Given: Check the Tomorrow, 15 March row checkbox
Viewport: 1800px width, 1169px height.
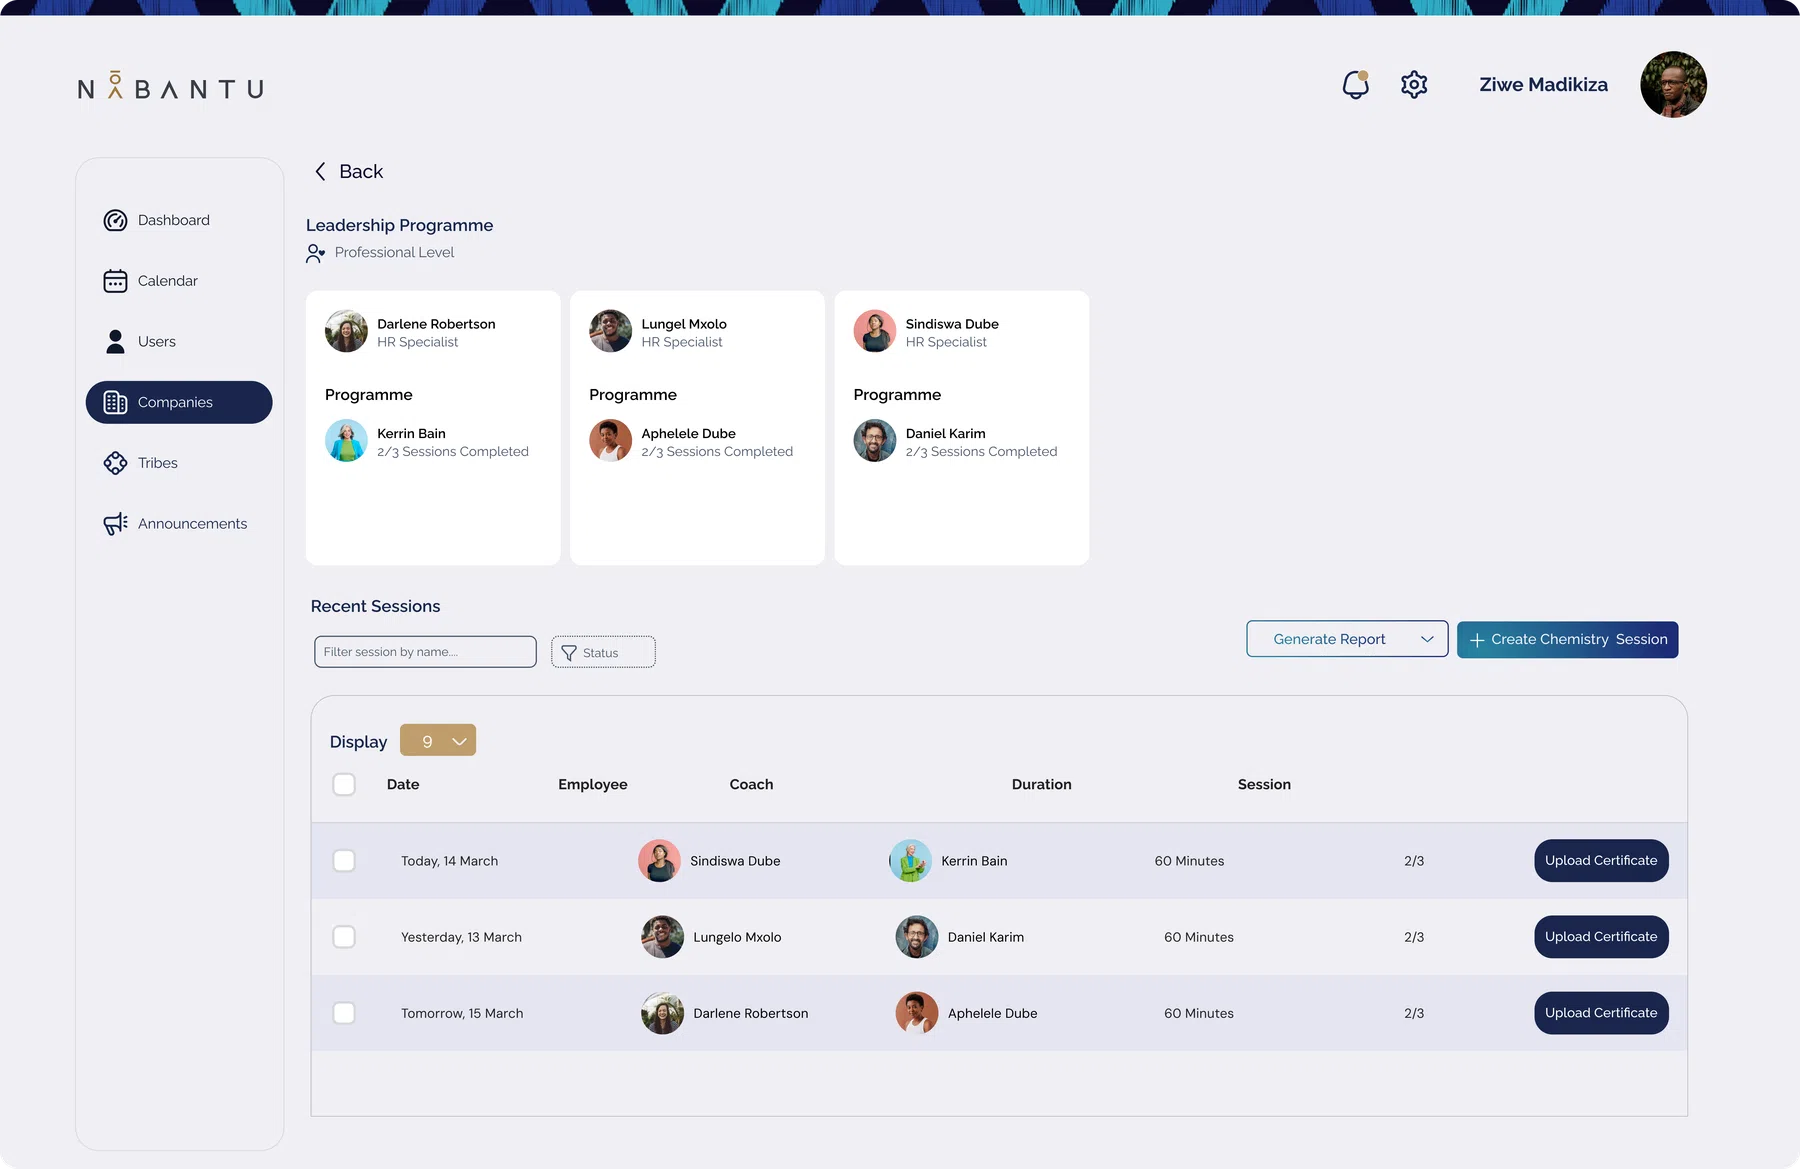Looking at the screenshot, I should [x=344, y=1013].
